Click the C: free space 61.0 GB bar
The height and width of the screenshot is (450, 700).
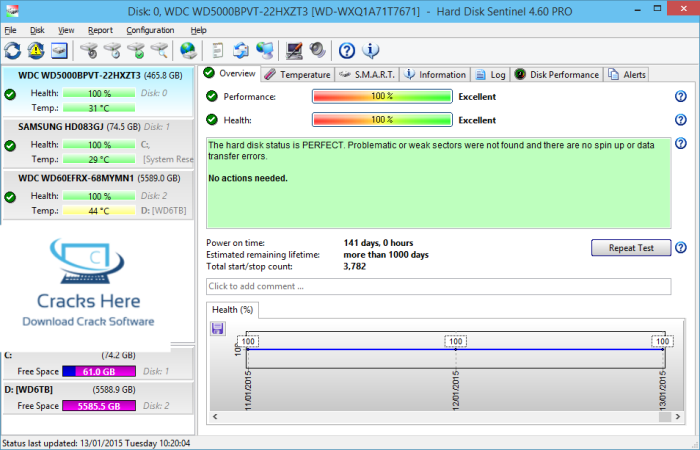point(99,371)
